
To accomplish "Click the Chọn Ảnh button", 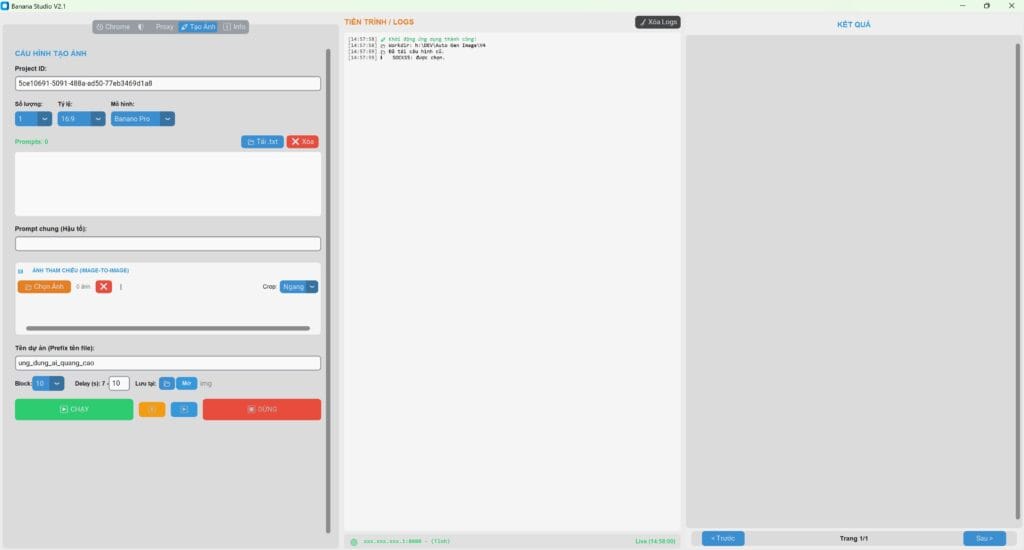I will pos(44,287).
